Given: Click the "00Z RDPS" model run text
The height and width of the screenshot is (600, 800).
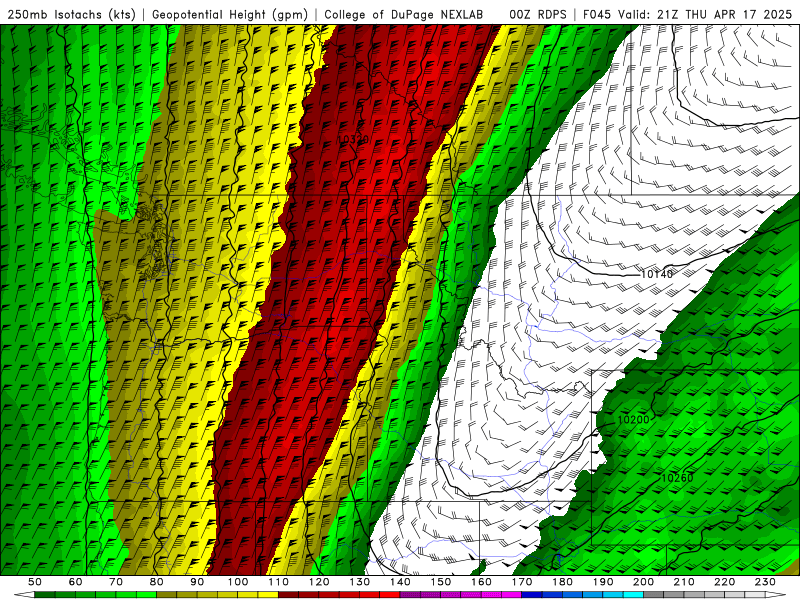Looking at the screenshot, I should 538,14.
